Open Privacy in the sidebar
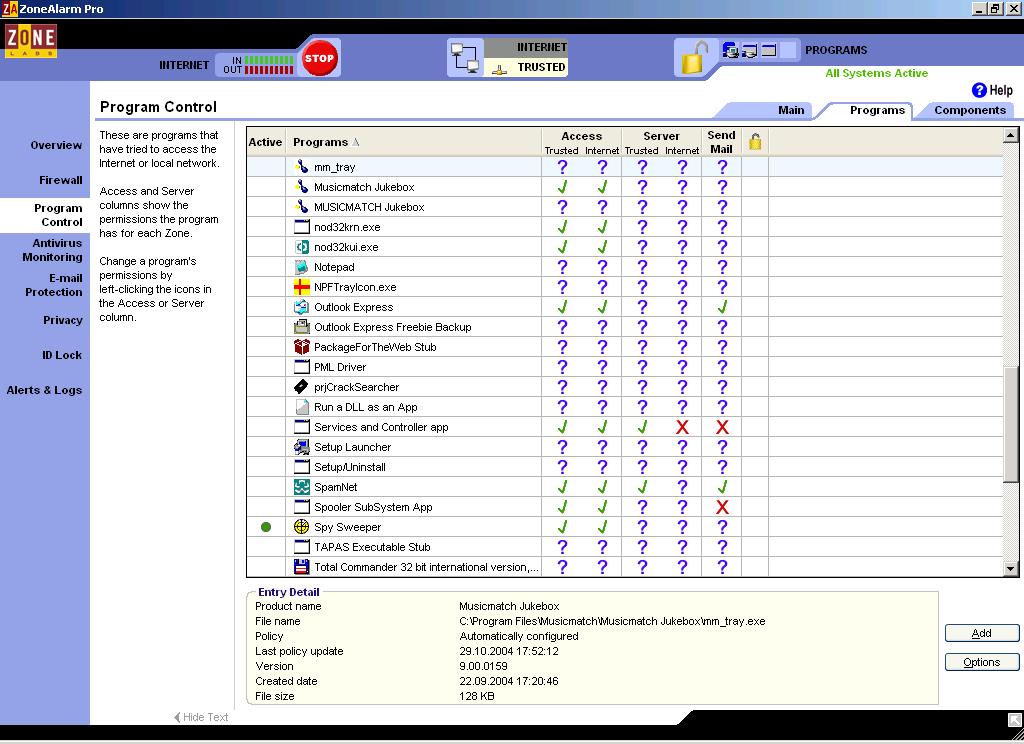 click(x=63, y=320)
